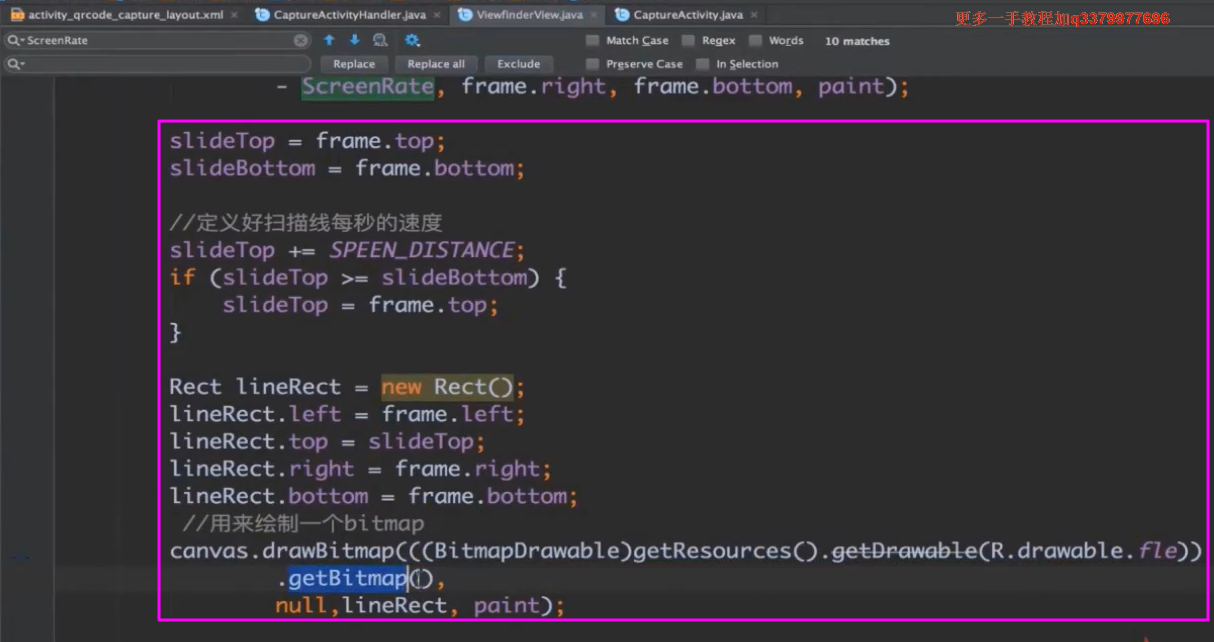Clear the ScreenRate search text
The width and height of the screenshot is (1214, 642).
[301, 41]
